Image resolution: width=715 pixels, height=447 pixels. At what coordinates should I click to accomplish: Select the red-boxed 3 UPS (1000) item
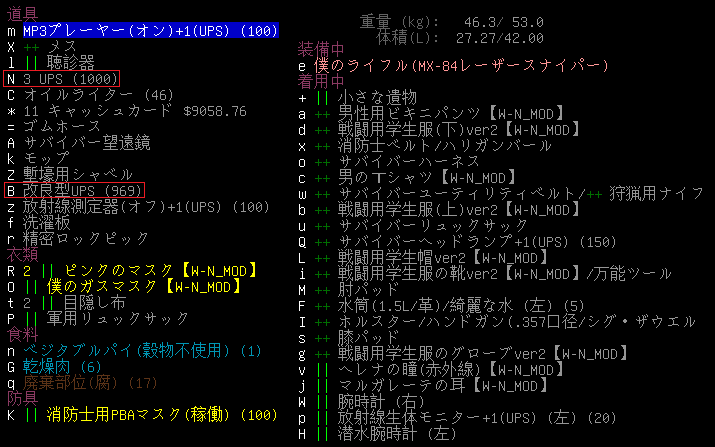tap(62, 78)
